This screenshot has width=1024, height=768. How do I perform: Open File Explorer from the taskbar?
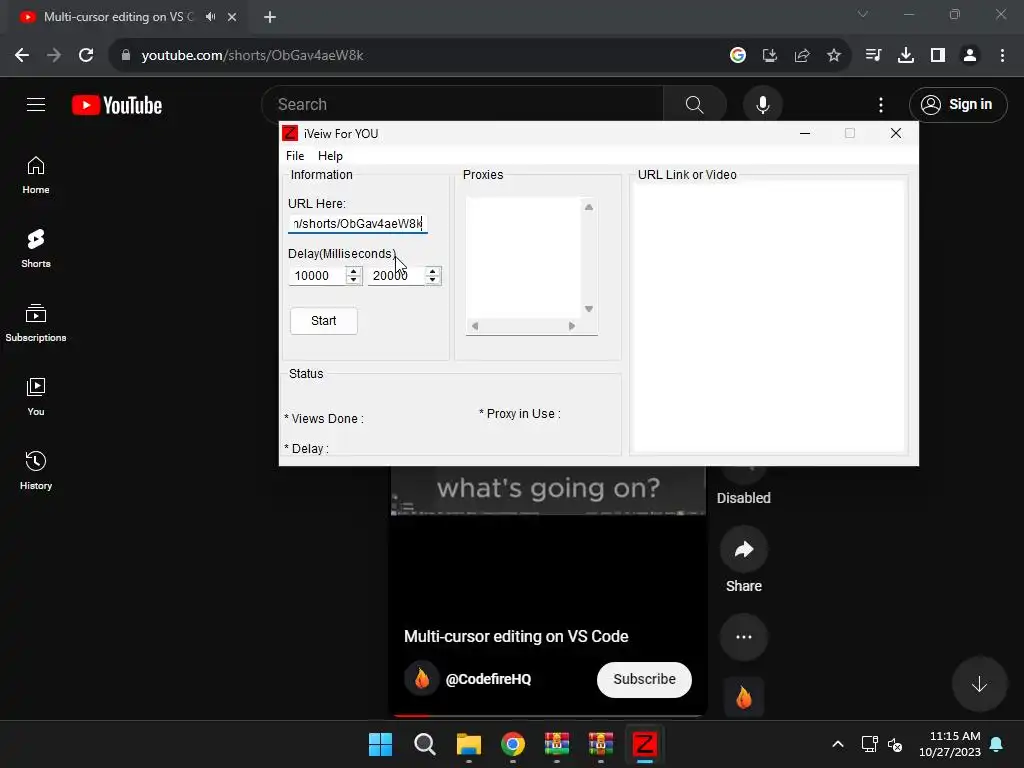pos(469,744)
